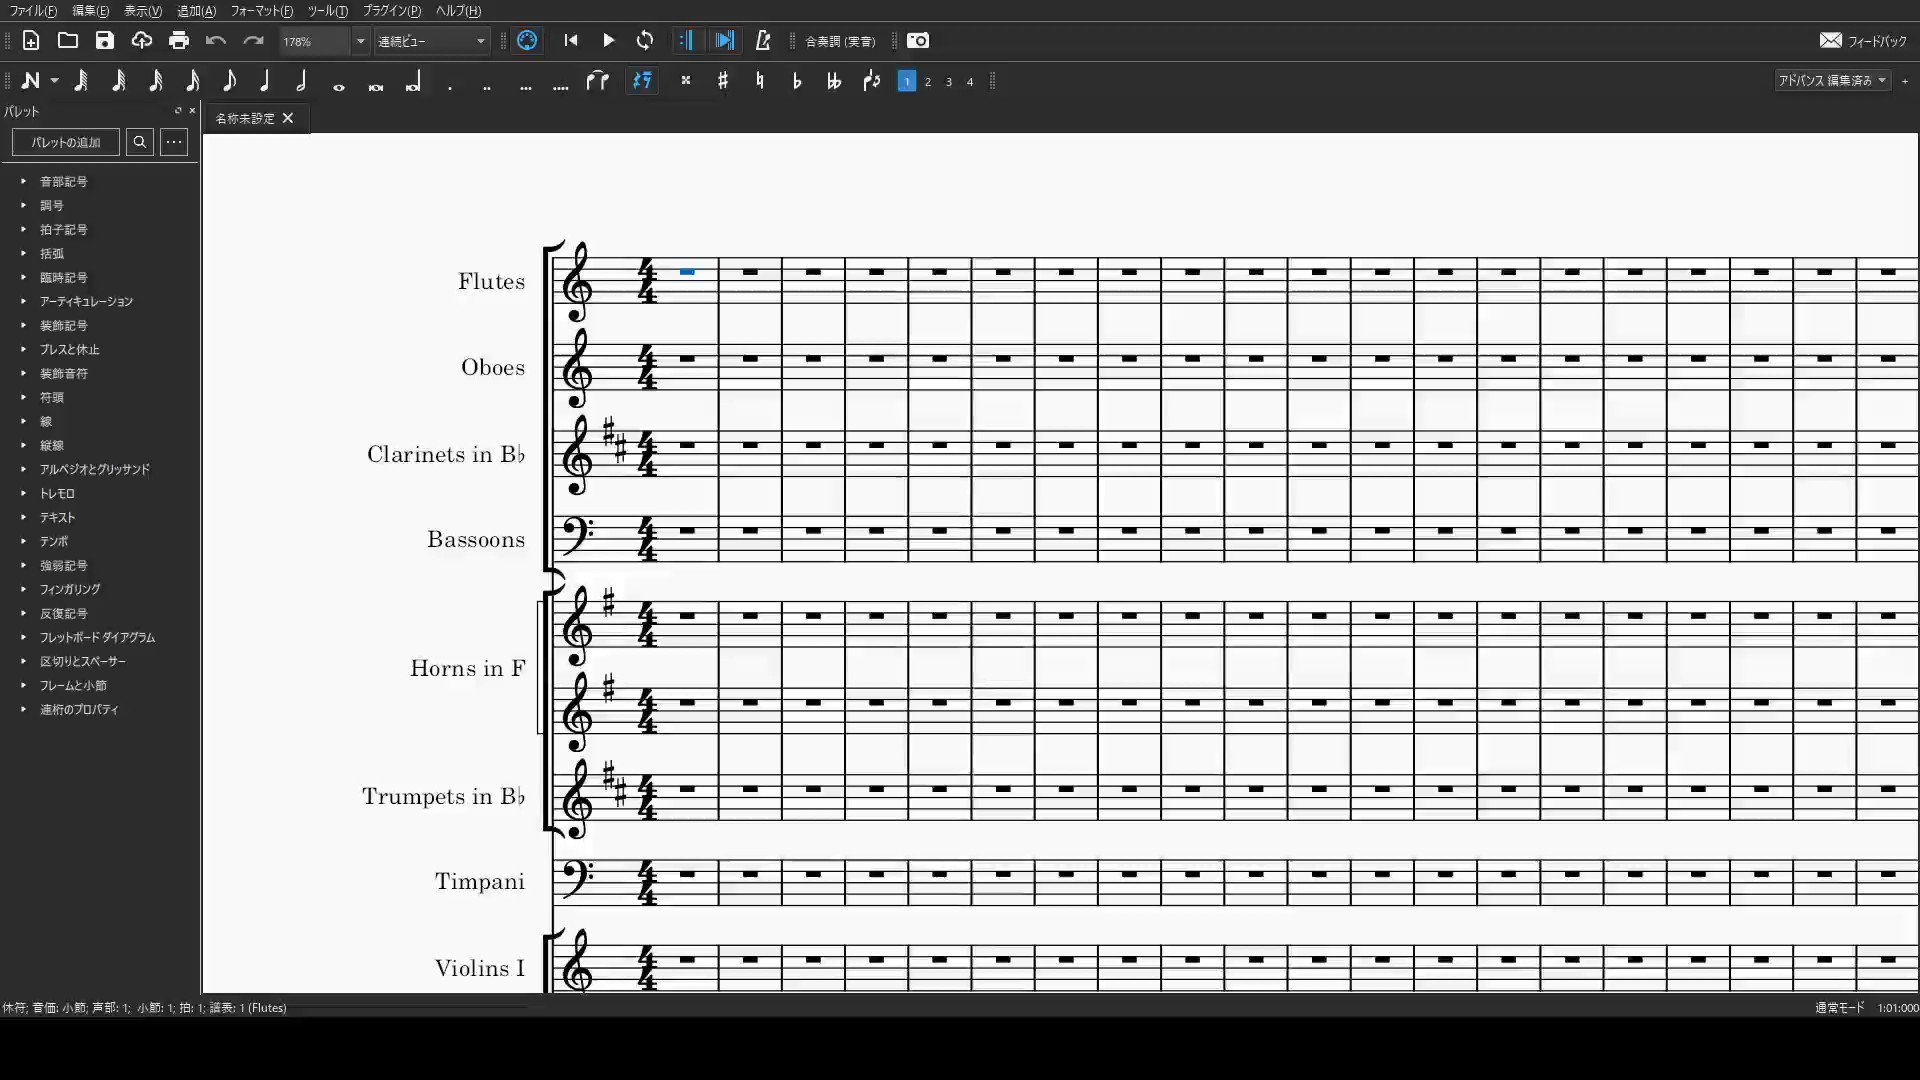Select the 名称未設定 score tab
Screen dimensions: 1920x1080
click(244, 118)
